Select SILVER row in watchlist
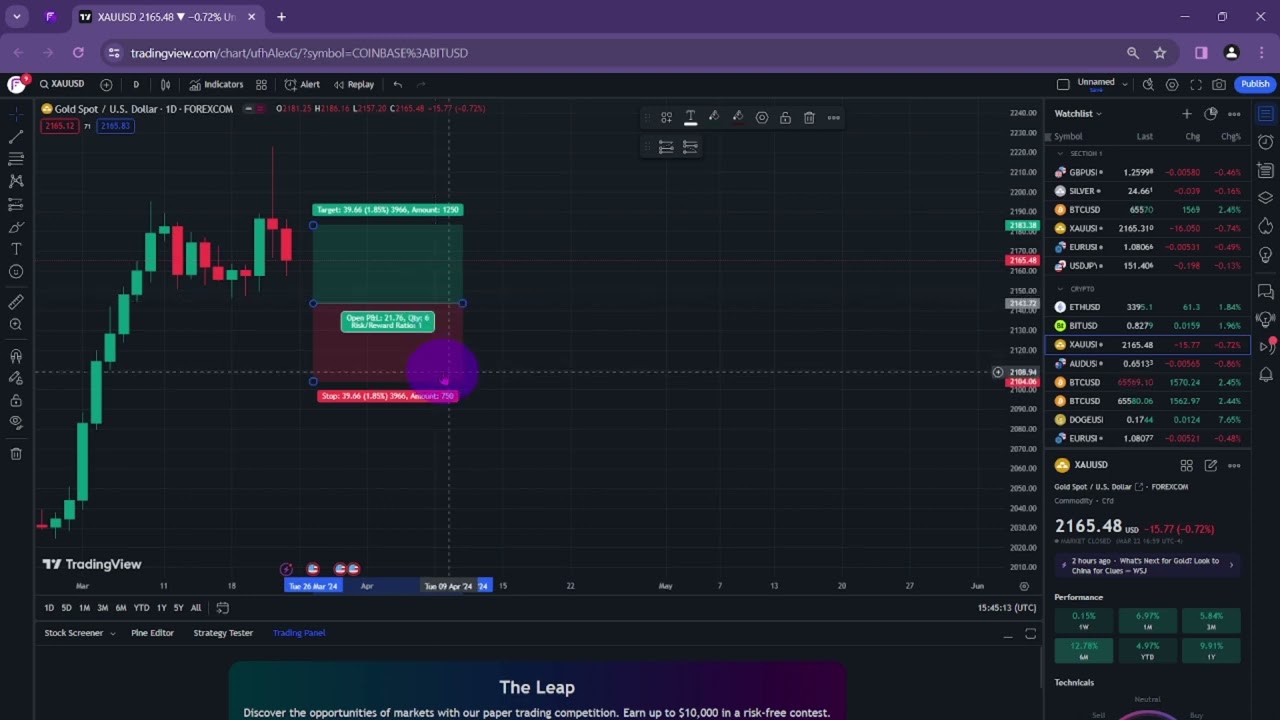This screenshot has width=1280, height=720. (1148, 191)
